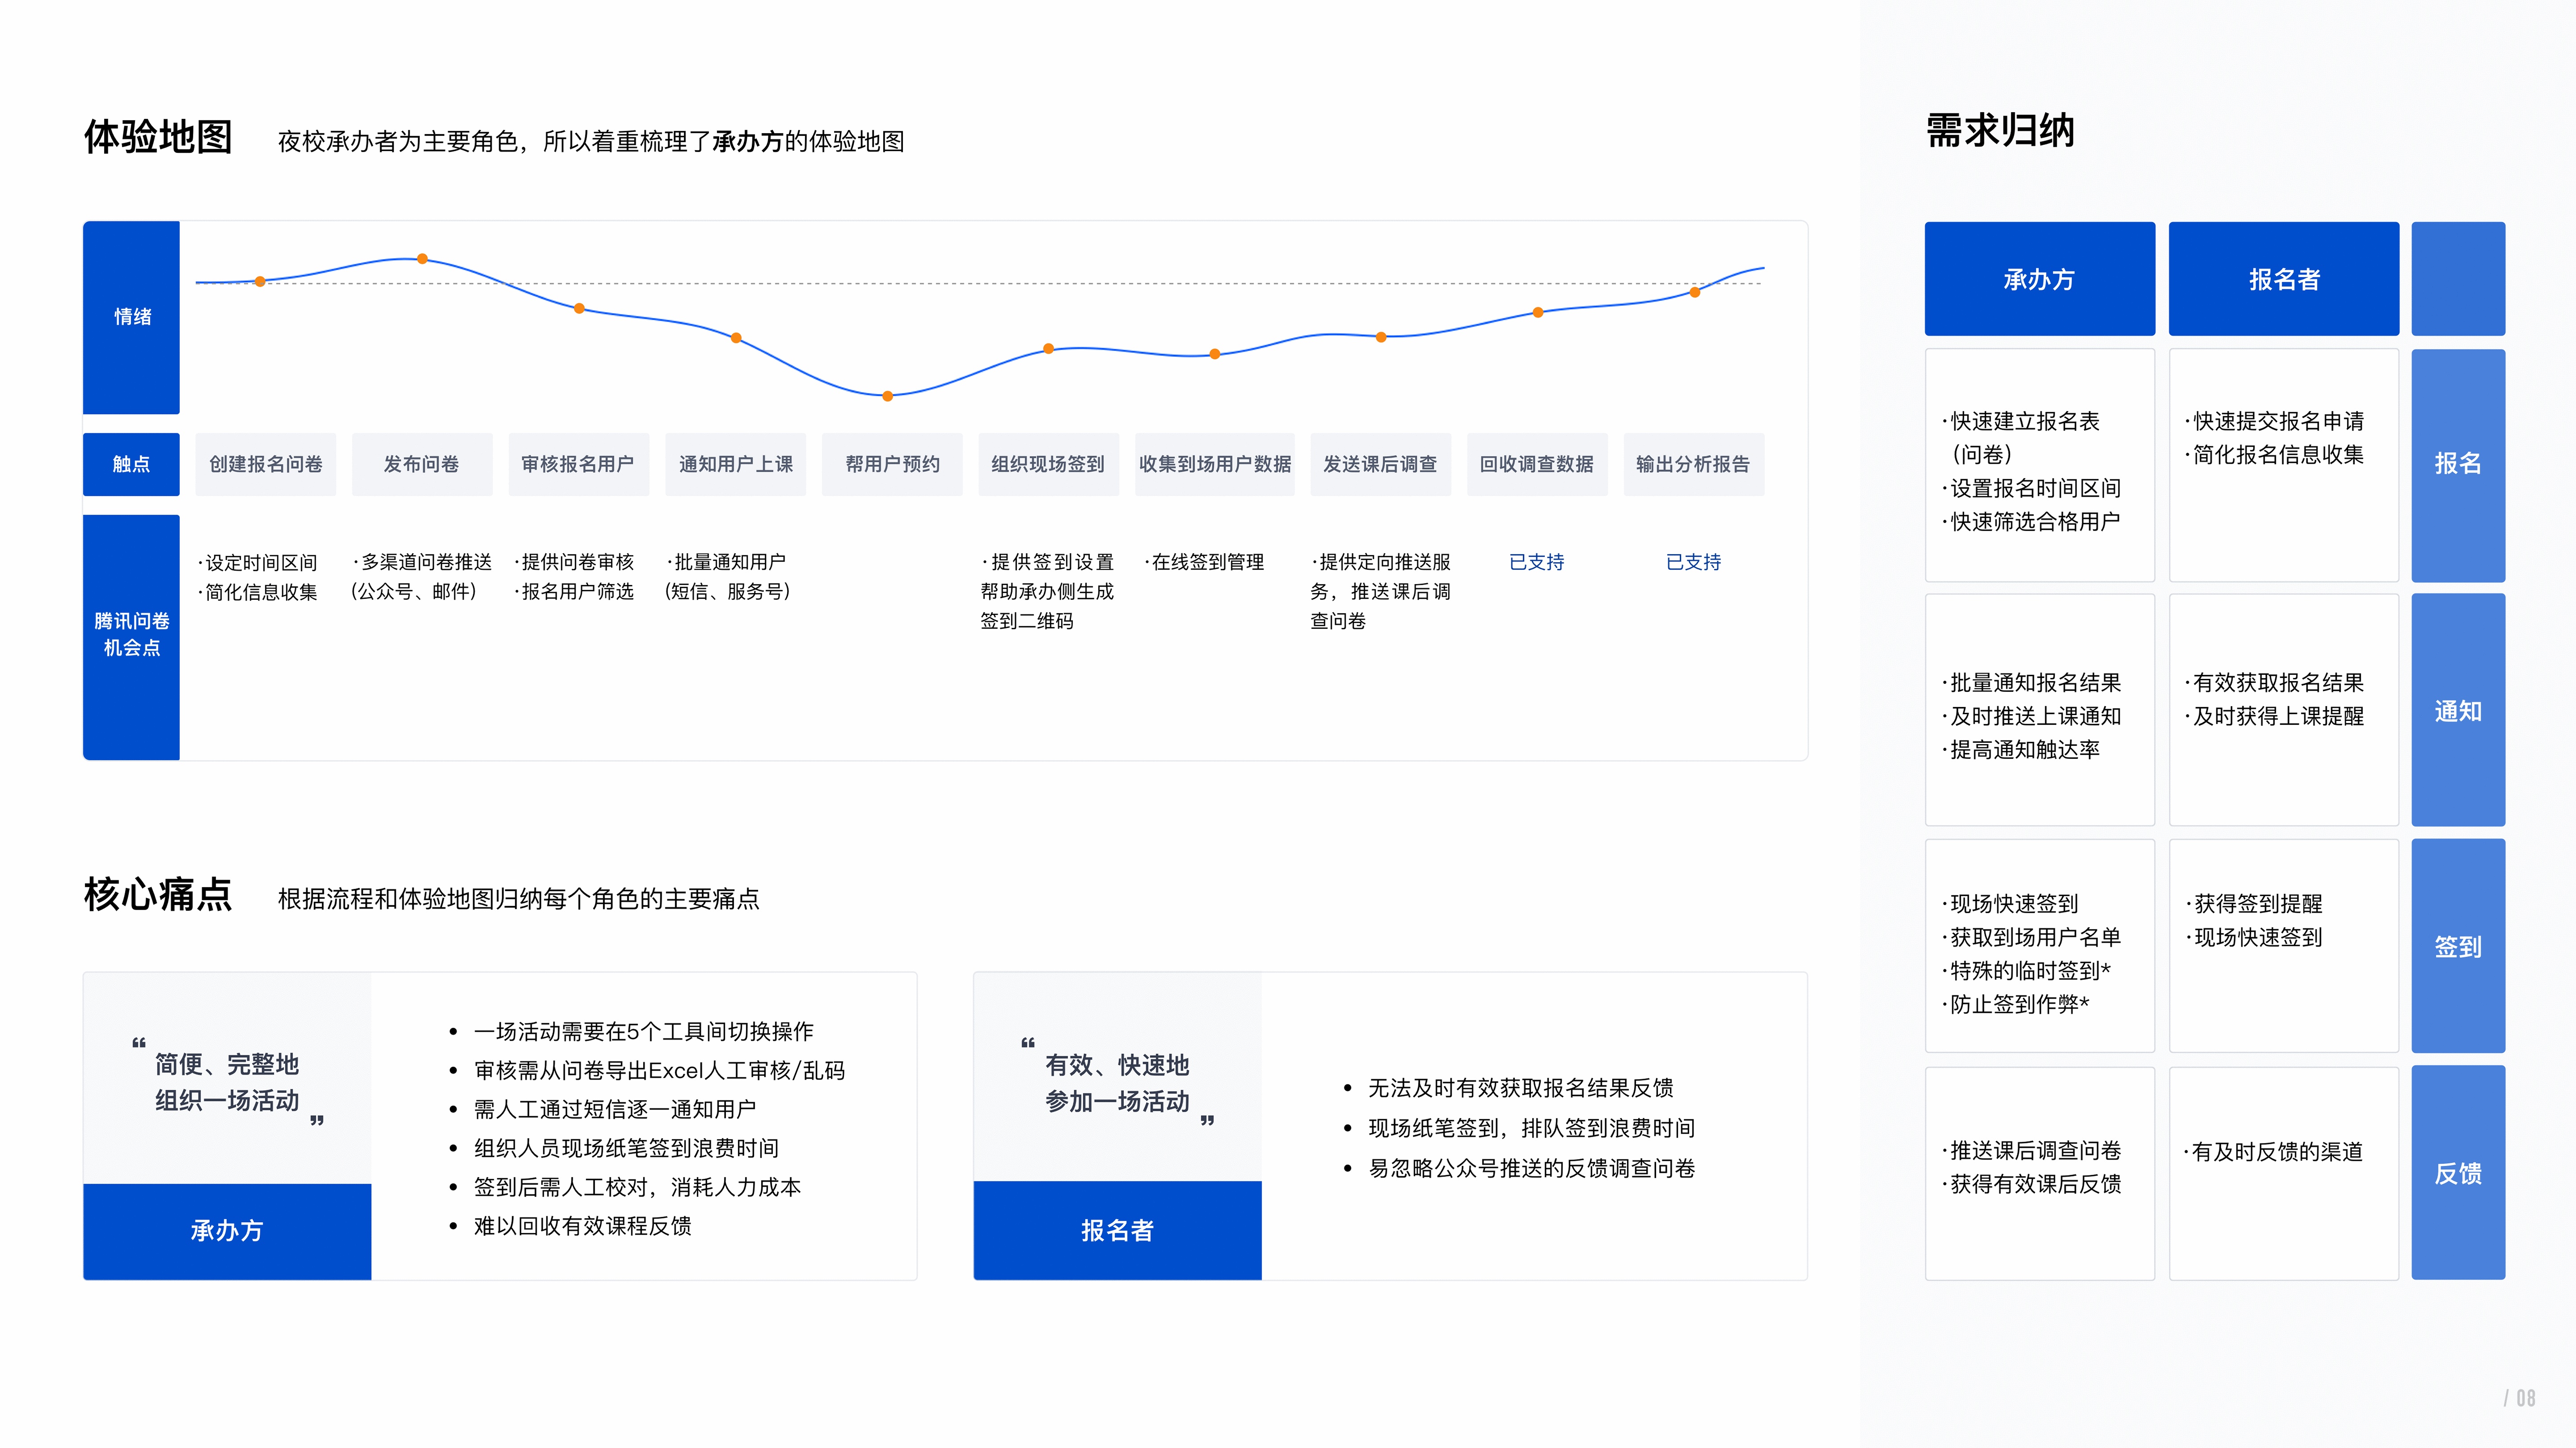This screenshot has width=2576, height=1448.
Task: Click the 输出分析报告 touchpoint box
Action: (1693, 464)
